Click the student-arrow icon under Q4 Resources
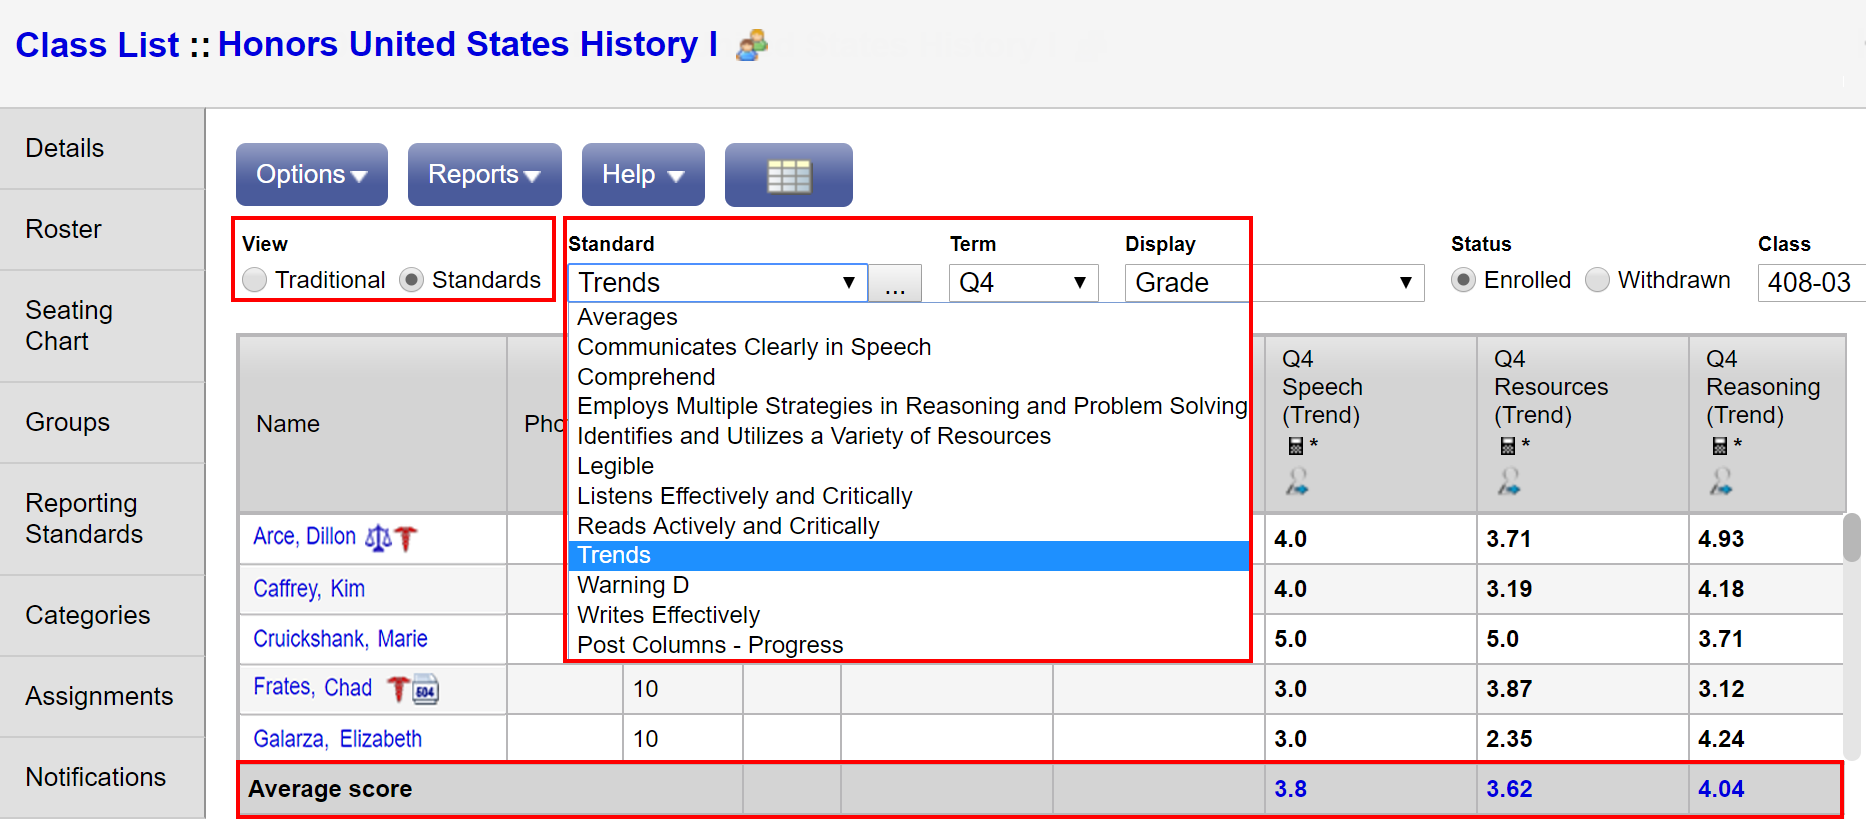 click(1509, 482)
